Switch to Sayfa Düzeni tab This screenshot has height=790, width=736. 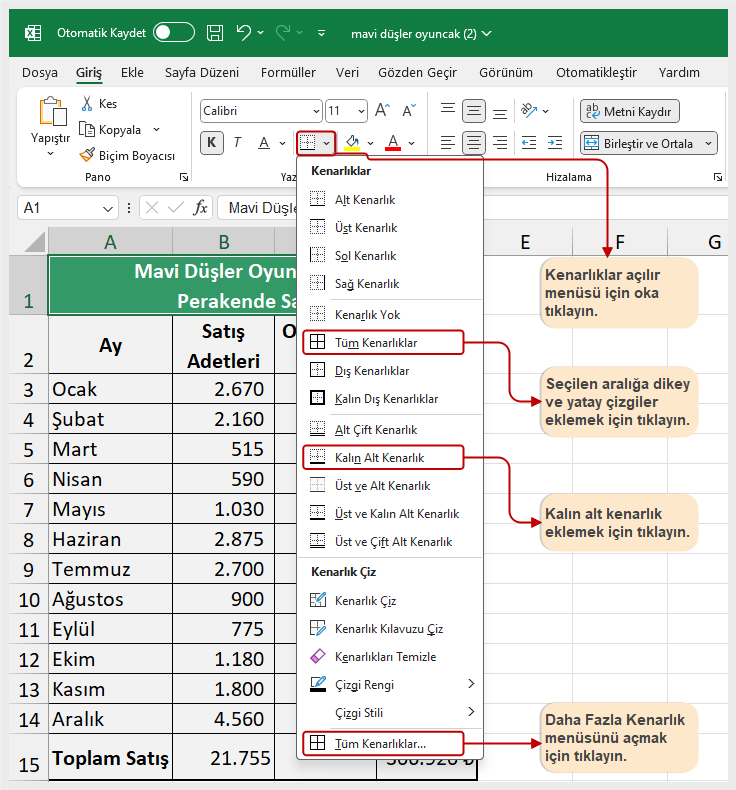pyautogui.click(x=202, y=73)
